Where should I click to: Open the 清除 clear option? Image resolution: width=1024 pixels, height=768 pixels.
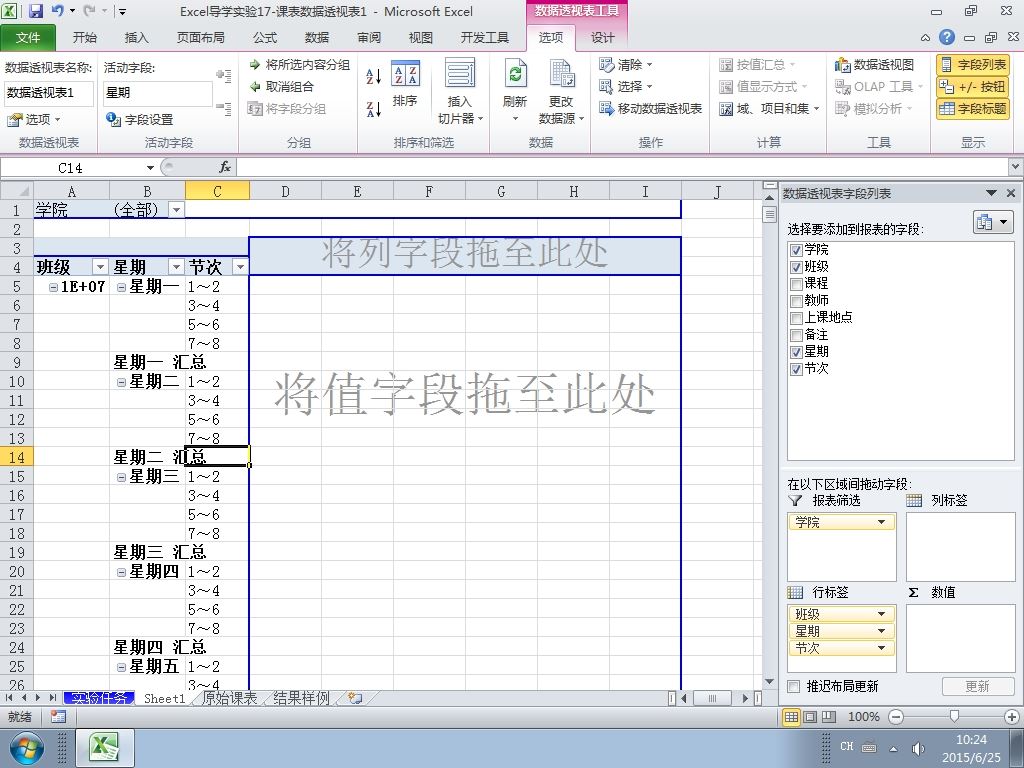626,65
